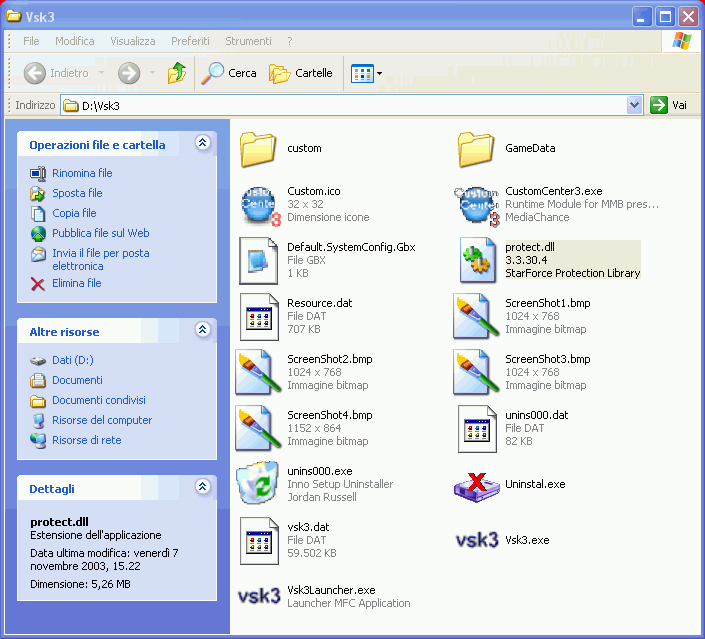Image resolution: width=705 pixels, height=639 pixels.
Task: Select the unins000.exe uninstaller icon
Action: tap(257, 483)
